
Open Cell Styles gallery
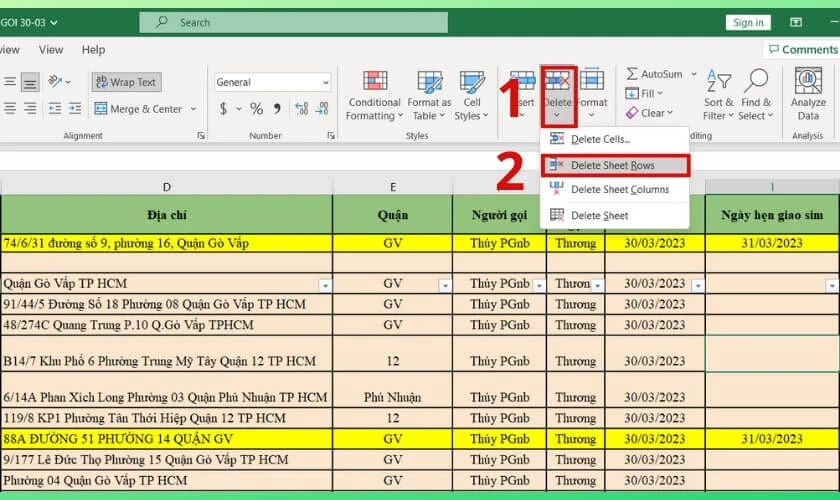click(471, 95)
